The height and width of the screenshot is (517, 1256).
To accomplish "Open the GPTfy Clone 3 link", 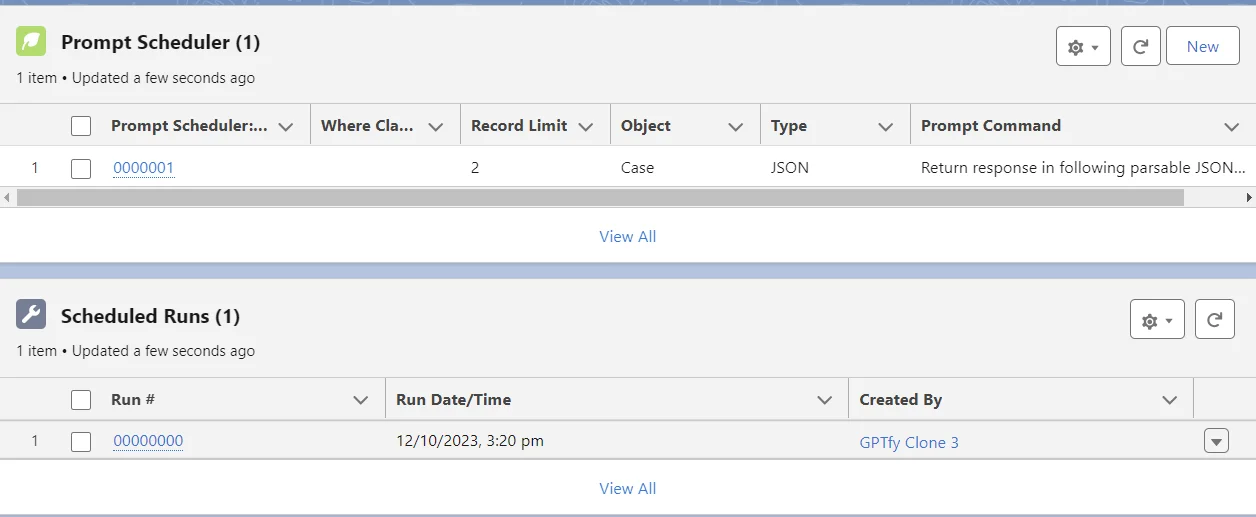I will pos(908,442).
